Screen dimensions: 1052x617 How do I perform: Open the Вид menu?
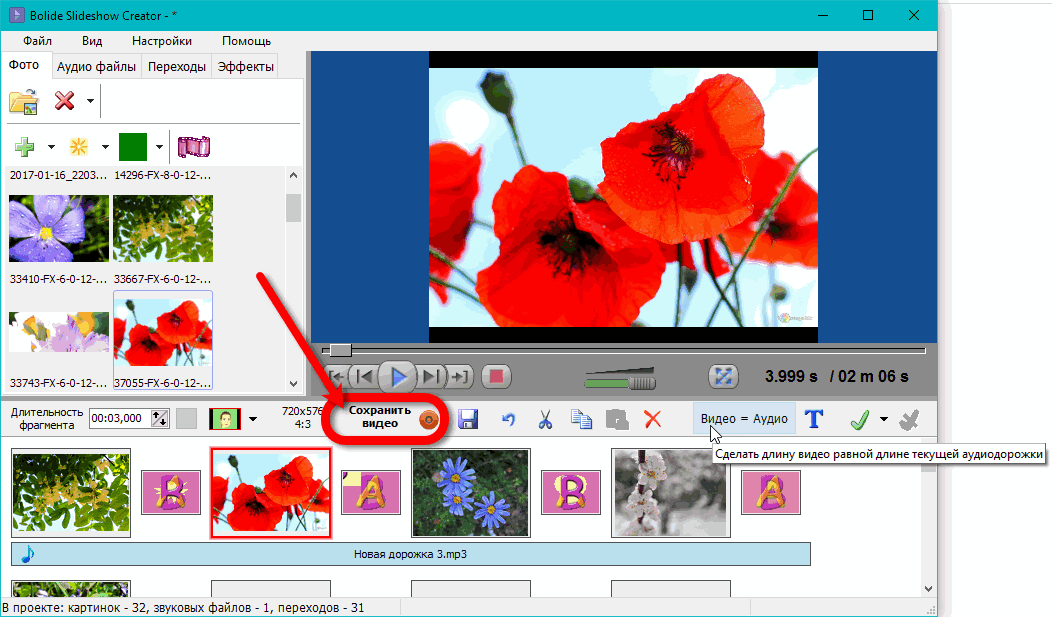(92, 41)
